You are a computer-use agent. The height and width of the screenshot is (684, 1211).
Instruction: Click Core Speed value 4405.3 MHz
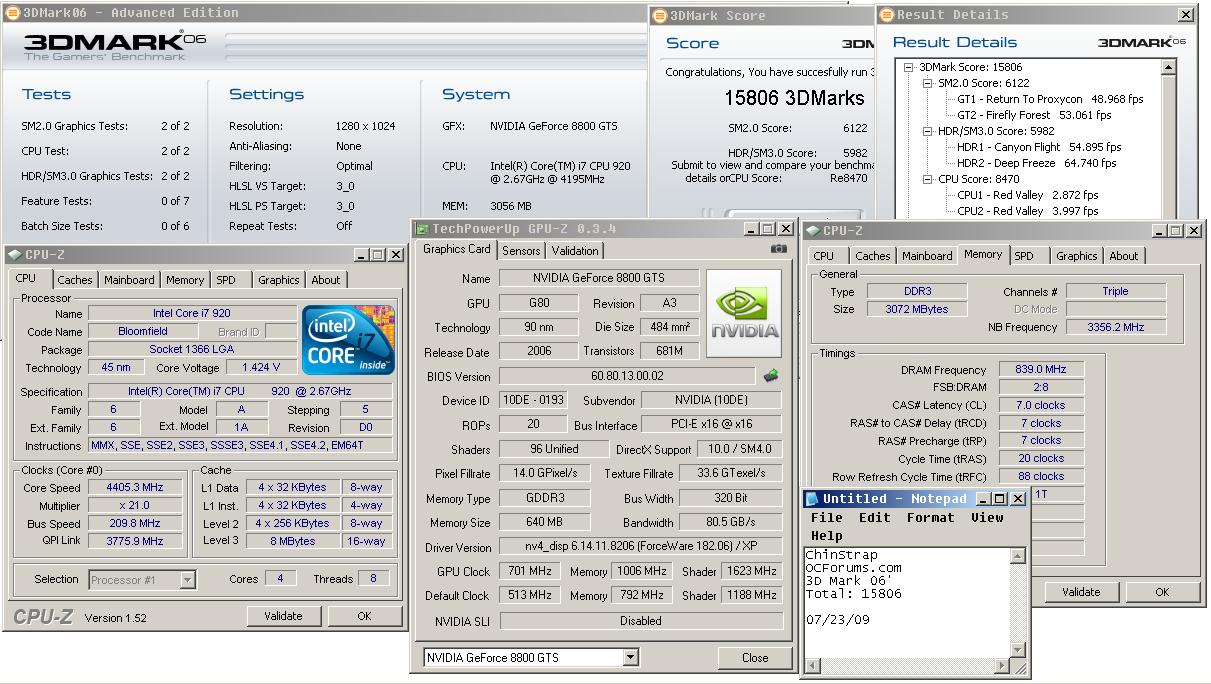[134, 488]
